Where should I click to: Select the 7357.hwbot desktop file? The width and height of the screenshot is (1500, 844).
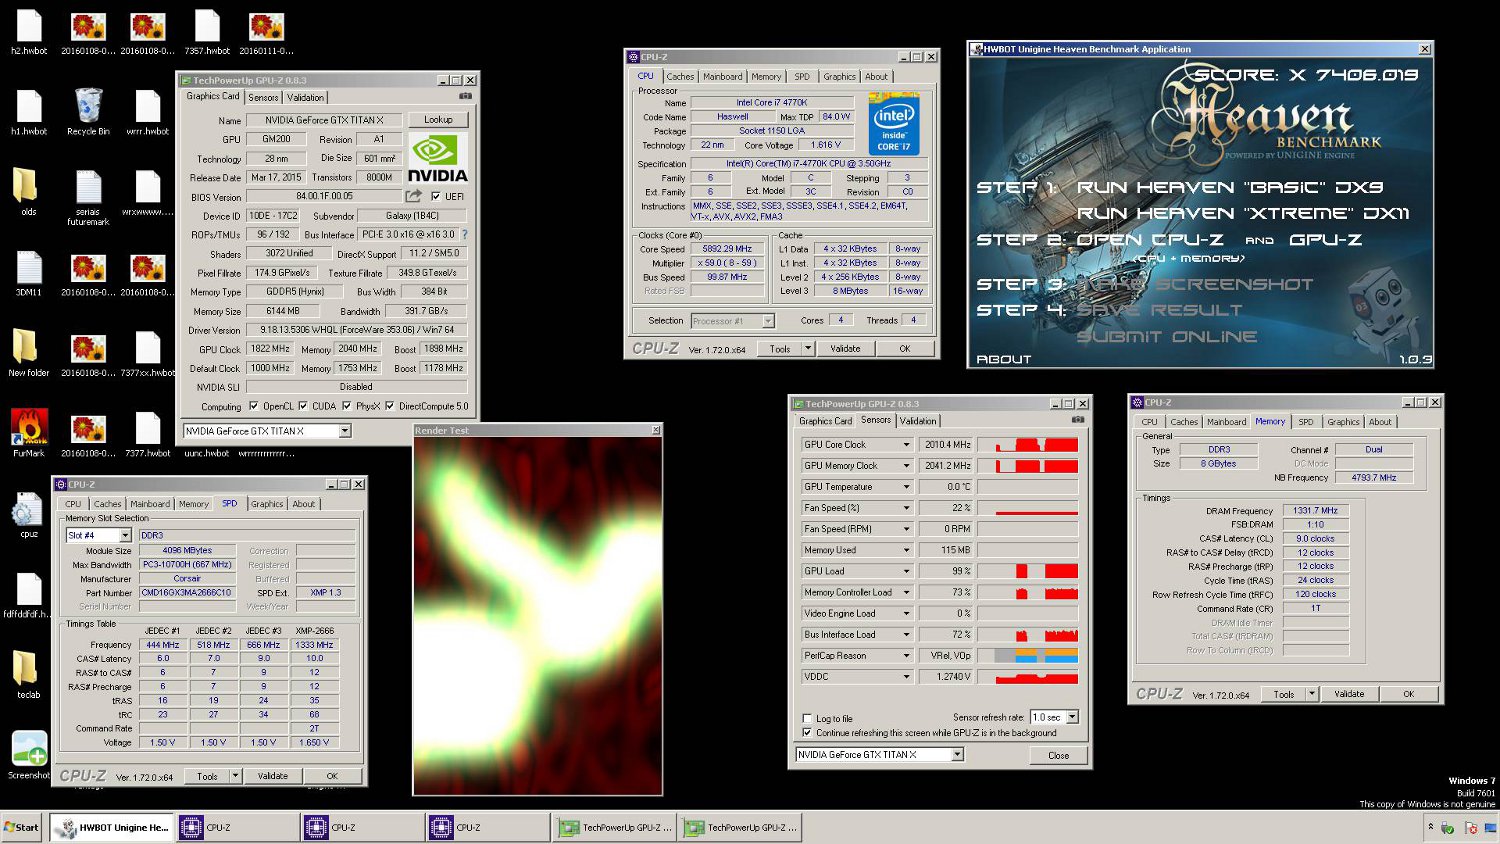click(x=207, y=32)
